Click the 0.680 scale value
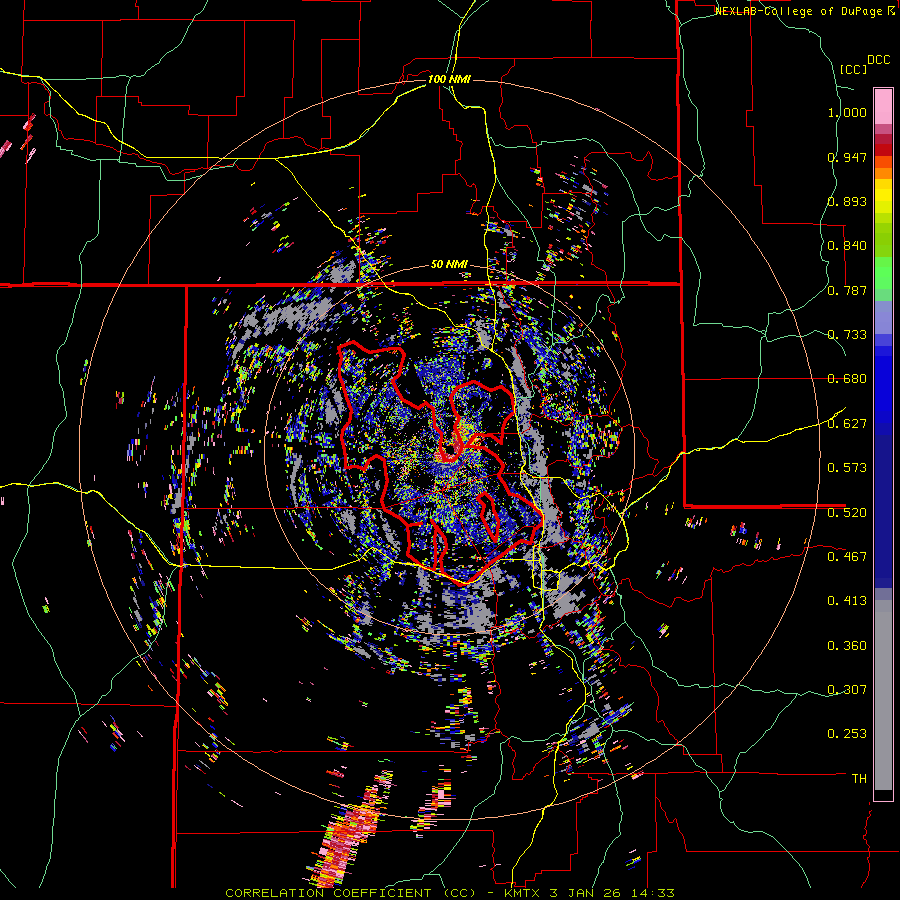Screen dimensions: 900x900 pyautogui.click(x=847, y=379)
